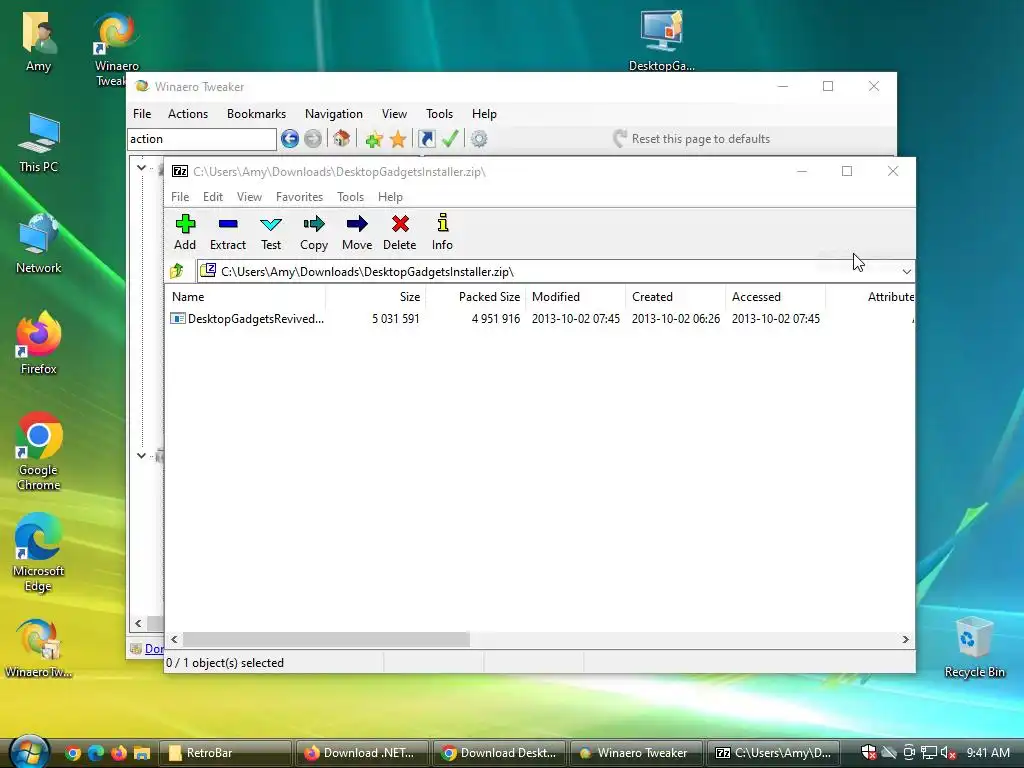The image size is (1024, 768).
Task: Click the green checkmark icon in Winaero Tweaker
Action: (450, 138)
